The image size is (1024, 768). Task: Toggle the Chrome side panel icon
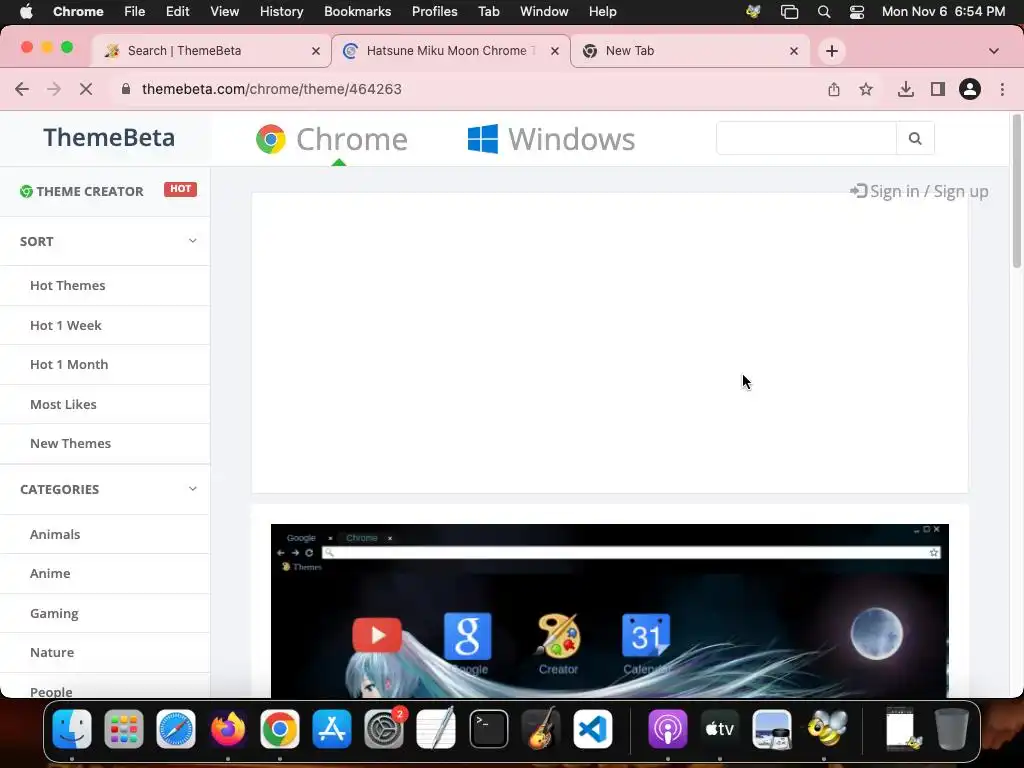point(938,89)
